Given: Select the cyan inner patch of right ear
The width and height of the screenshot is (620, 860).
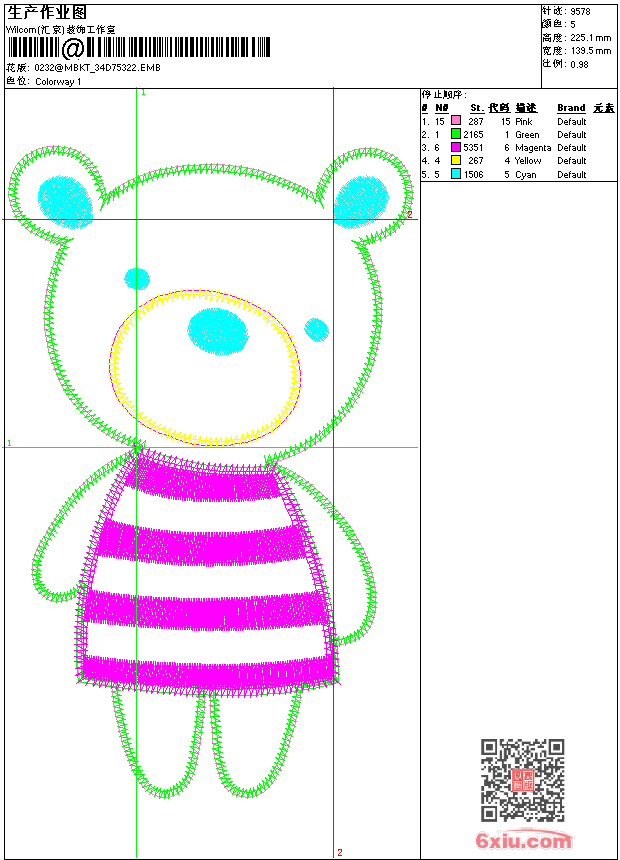Looking at the screenshot, I should pyautogui.click(x=361, y=202).
